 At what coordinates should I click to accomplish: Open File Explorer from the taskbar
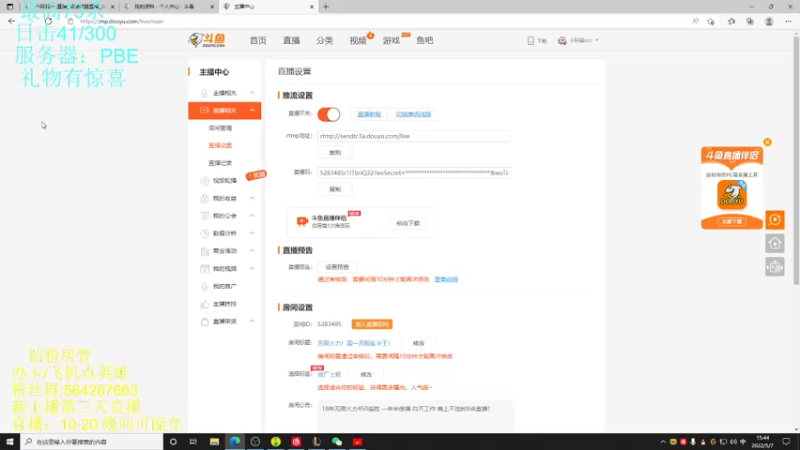pyautogui.click(x=214, y=441)
